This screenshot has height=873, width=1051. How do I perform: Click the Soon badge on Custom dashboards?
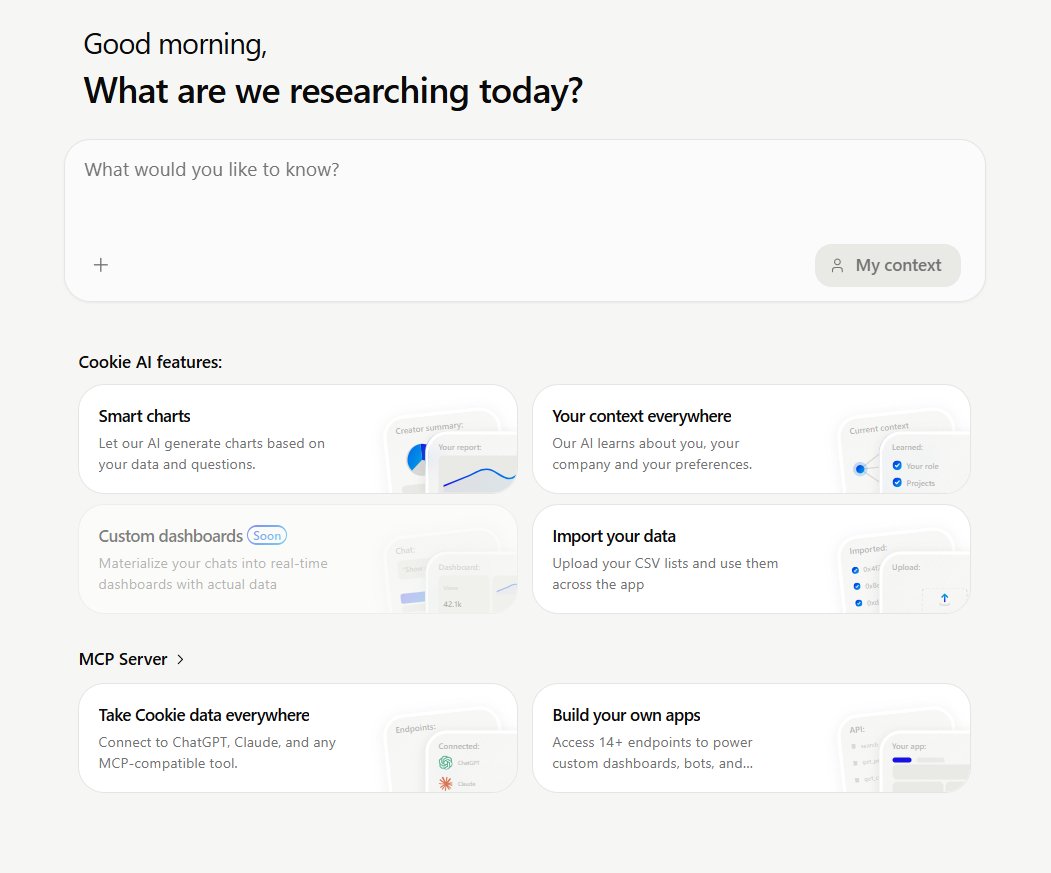coord(267,536)
